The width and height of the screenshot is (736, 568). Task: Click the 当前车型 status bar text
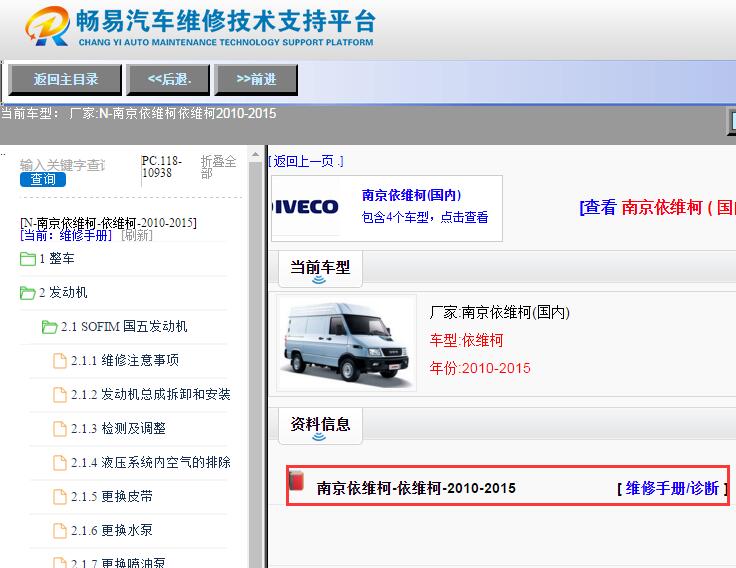pyautogui.click(x=138, y=114)
